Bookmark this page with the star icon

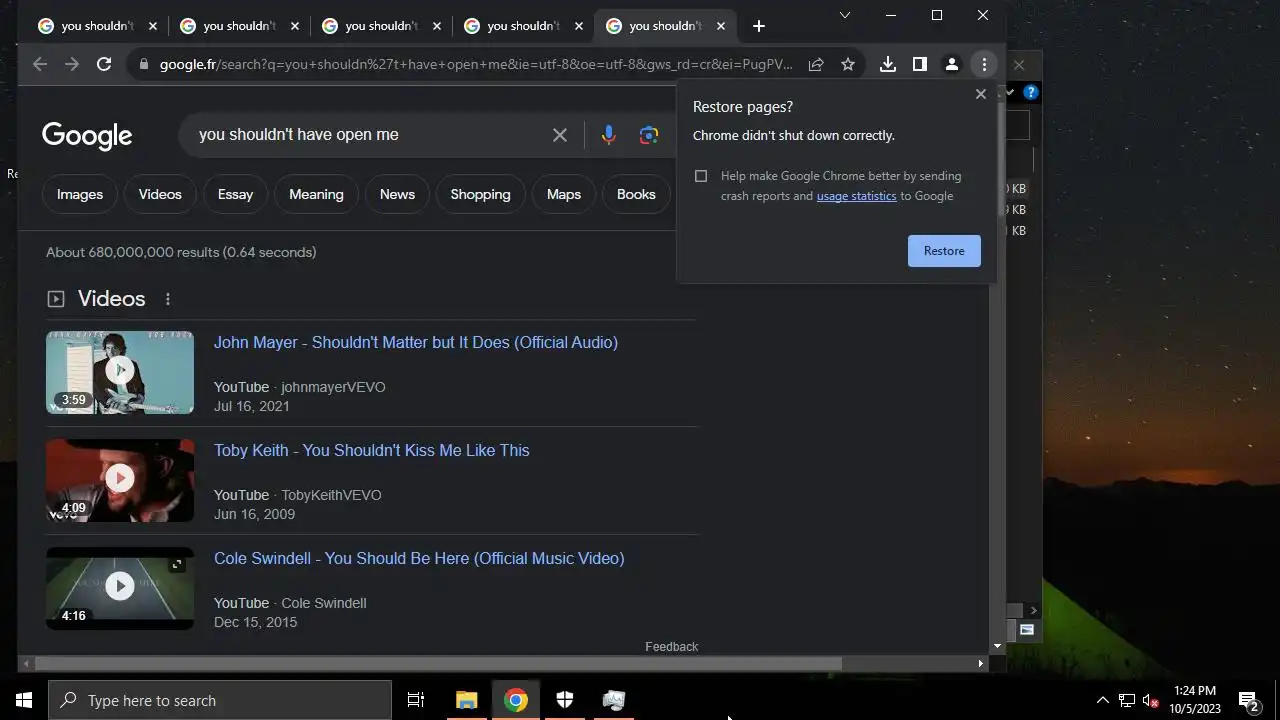[848, 64]
